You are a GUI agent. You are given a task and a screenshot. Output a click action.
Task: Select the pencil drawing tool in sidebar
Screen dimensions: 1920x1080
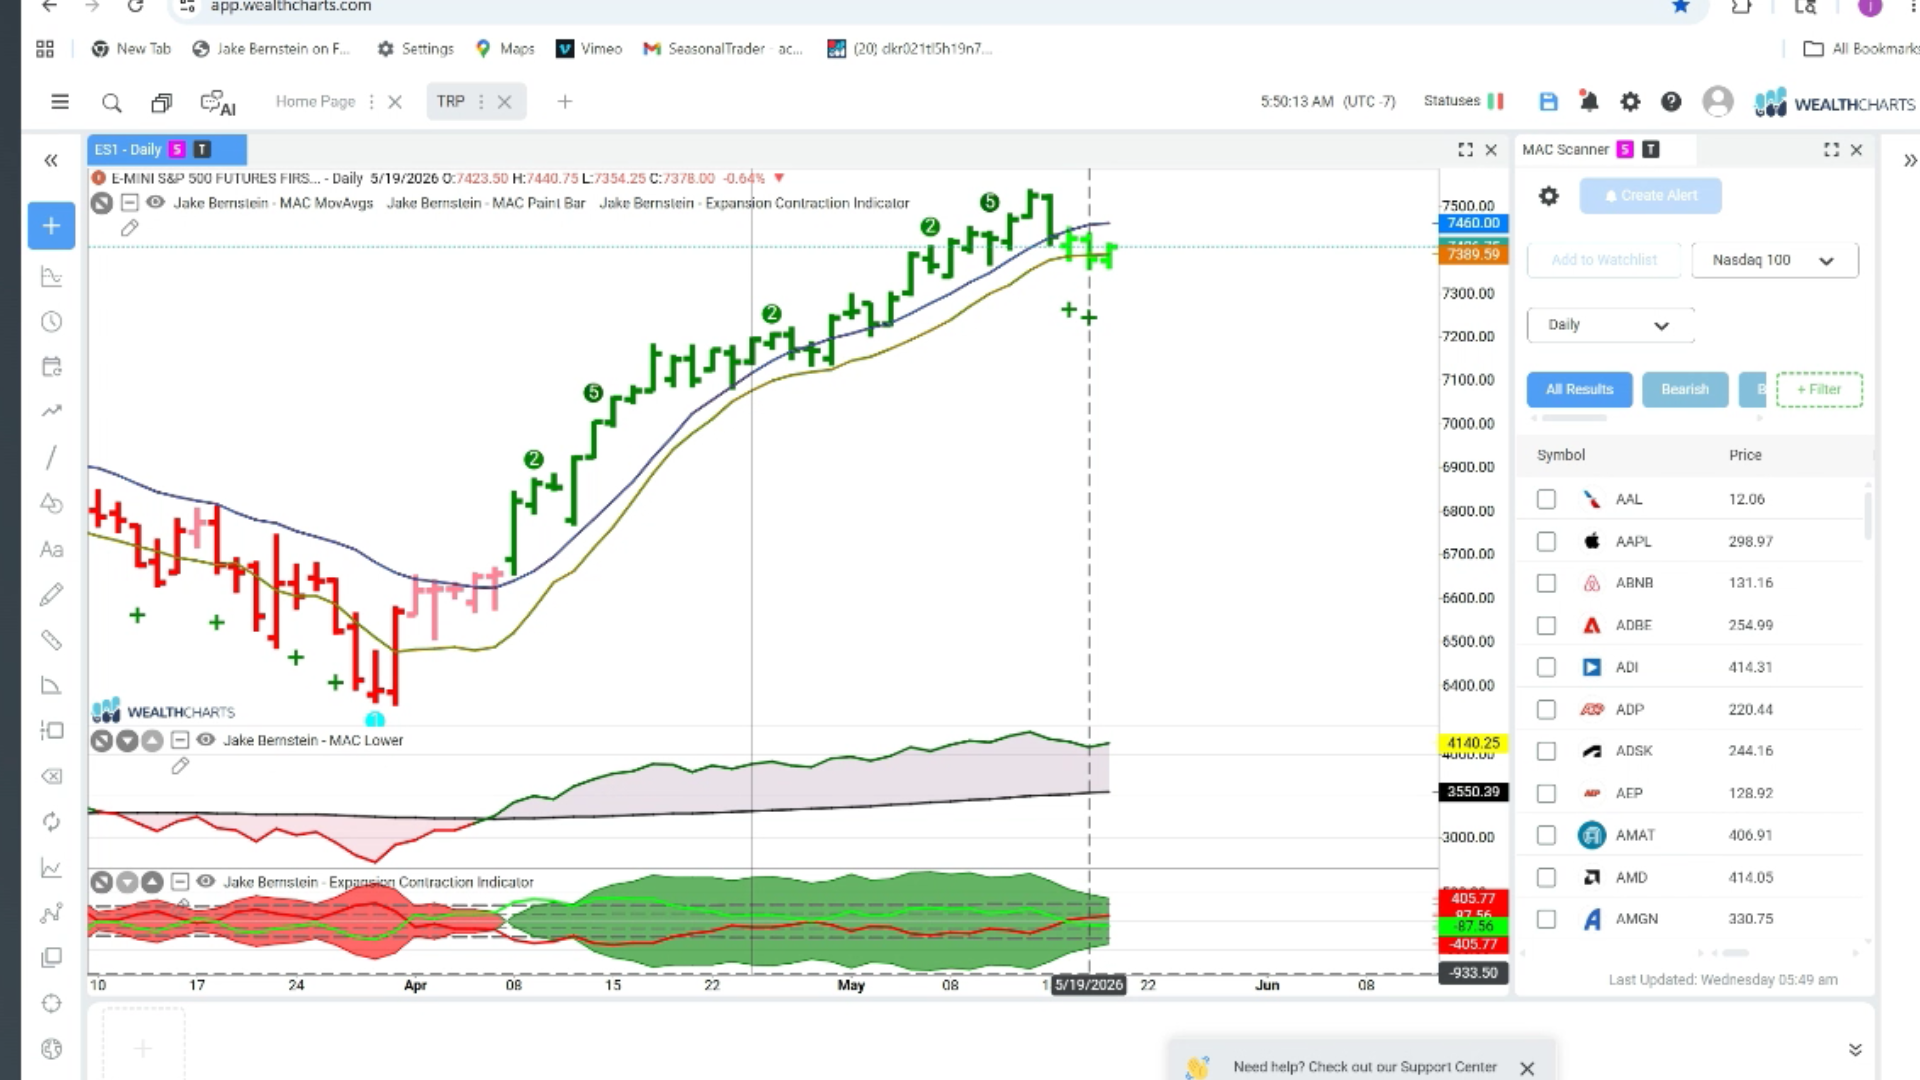[x=51, y=595]
